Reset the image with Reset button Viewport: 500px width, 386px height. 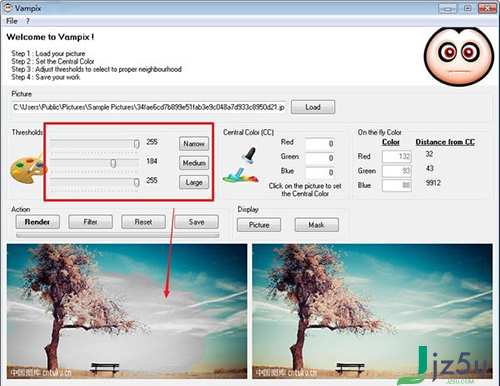pyautogui.click(x=143, y=222)
